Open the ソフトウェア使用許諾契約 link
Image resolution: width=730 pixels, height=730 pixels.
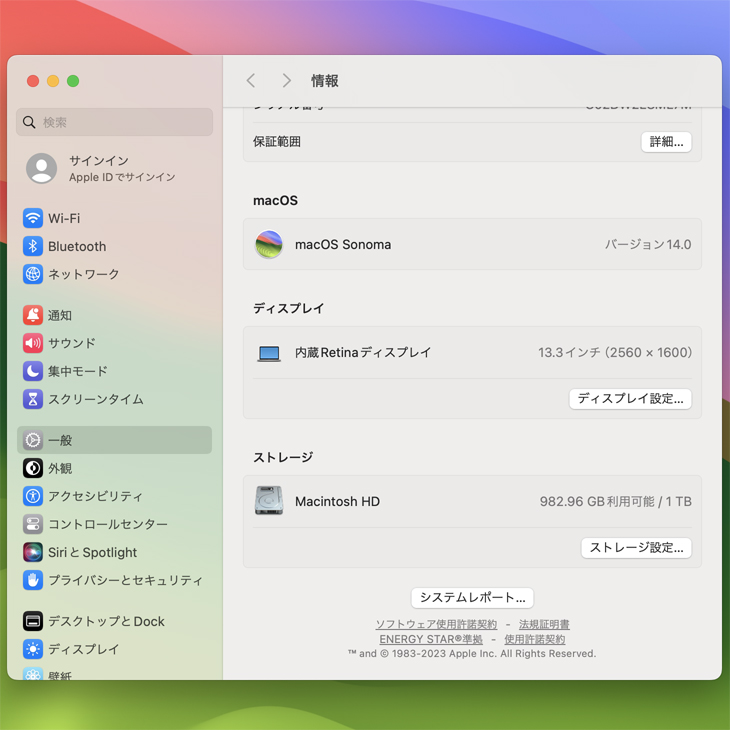[436, 624]
